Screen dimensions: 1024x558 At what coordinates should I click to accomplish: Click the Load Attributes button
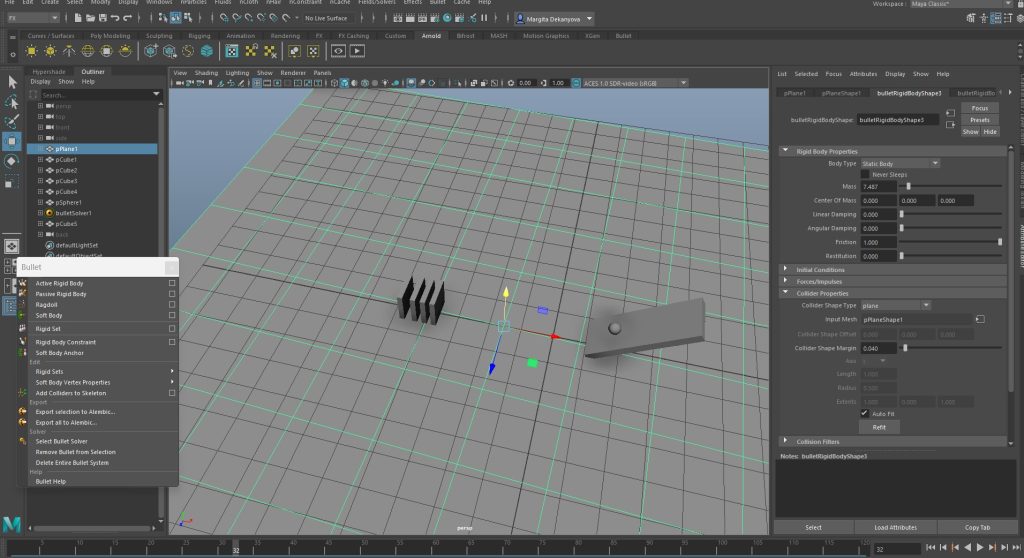[x=895, y=527]
